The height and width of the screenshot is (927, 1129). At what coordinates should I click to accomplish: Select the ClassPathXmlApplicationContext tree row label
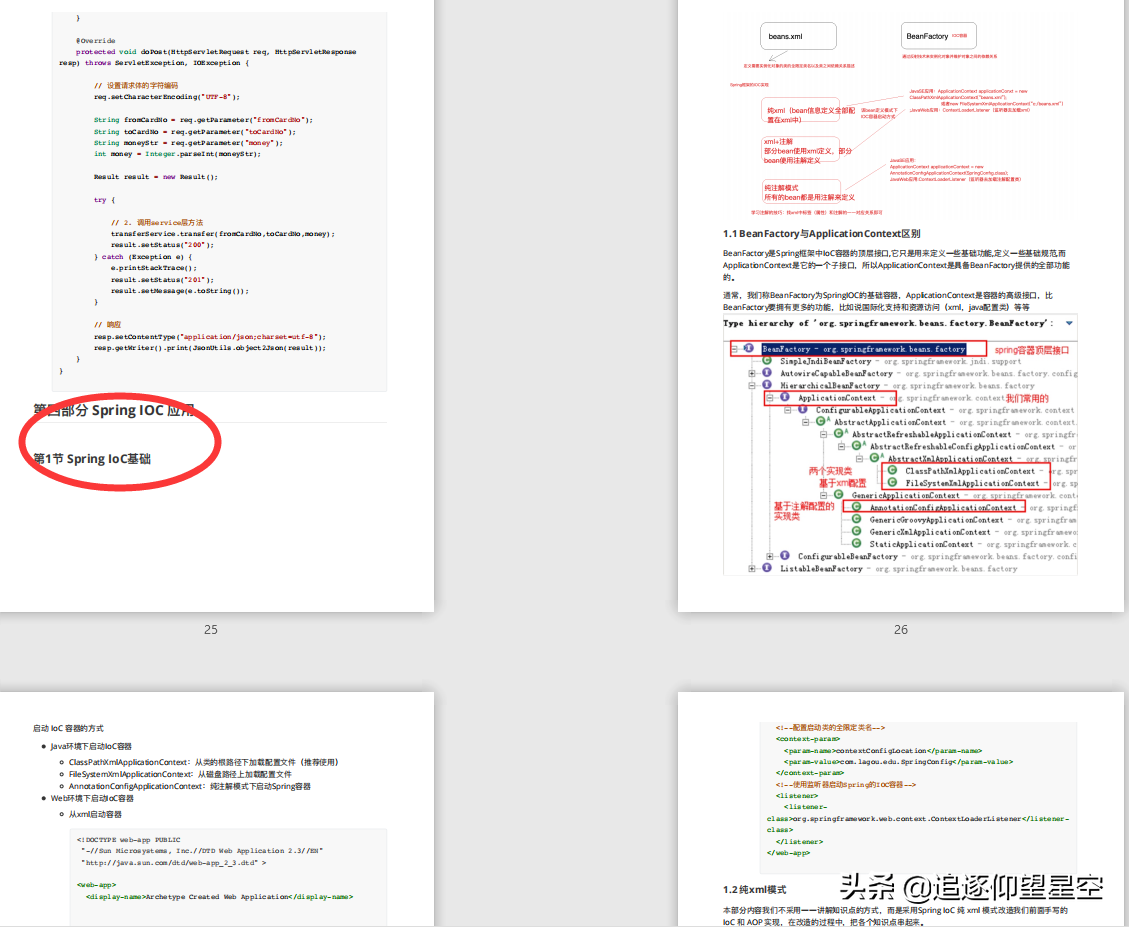(x=970, y=470)
